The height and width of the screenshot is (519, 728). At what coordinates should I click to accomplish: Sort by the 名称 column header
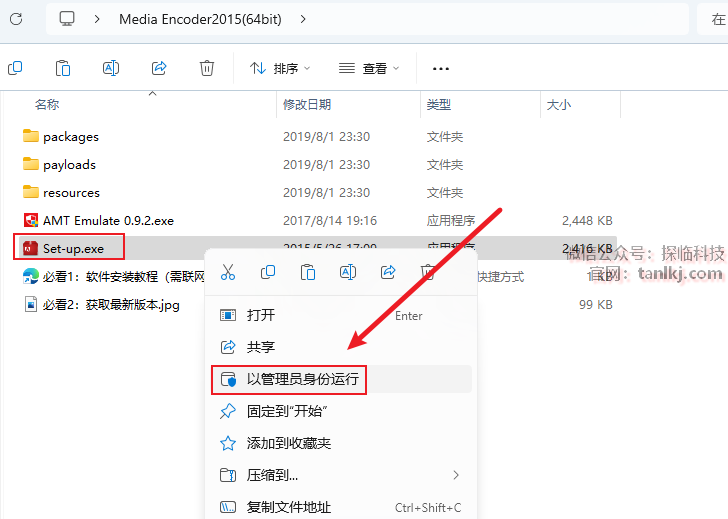pos(47,104)
